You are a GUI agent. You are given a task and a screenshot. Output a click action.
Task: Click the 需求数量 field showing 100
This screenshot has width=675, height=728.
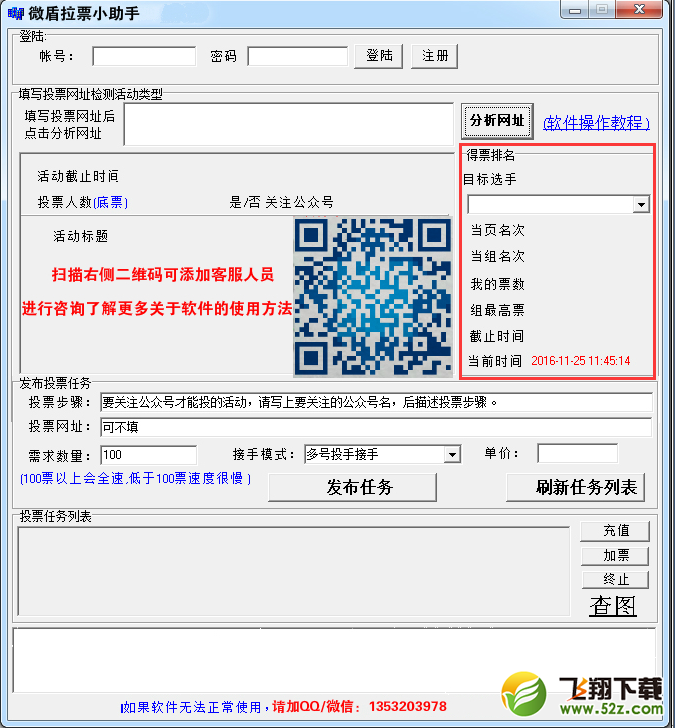click(149, 455)
